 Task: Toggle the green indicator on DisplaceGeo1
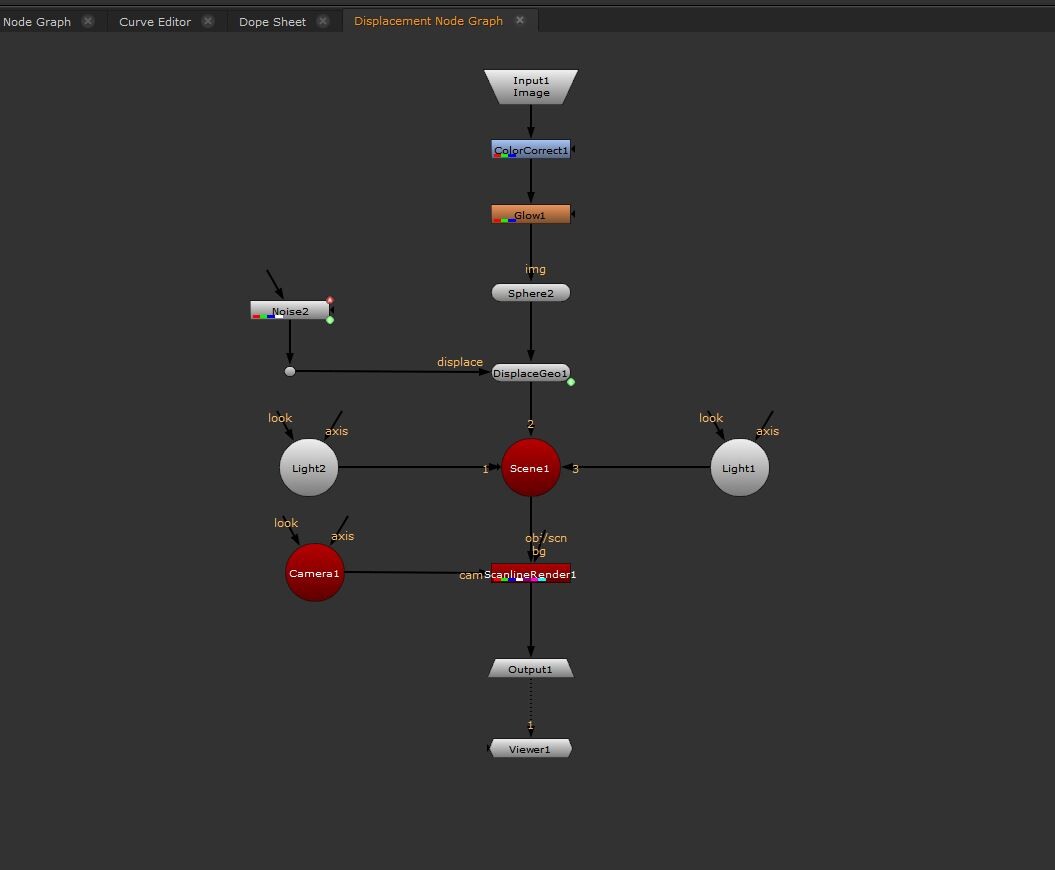[571, 381]
